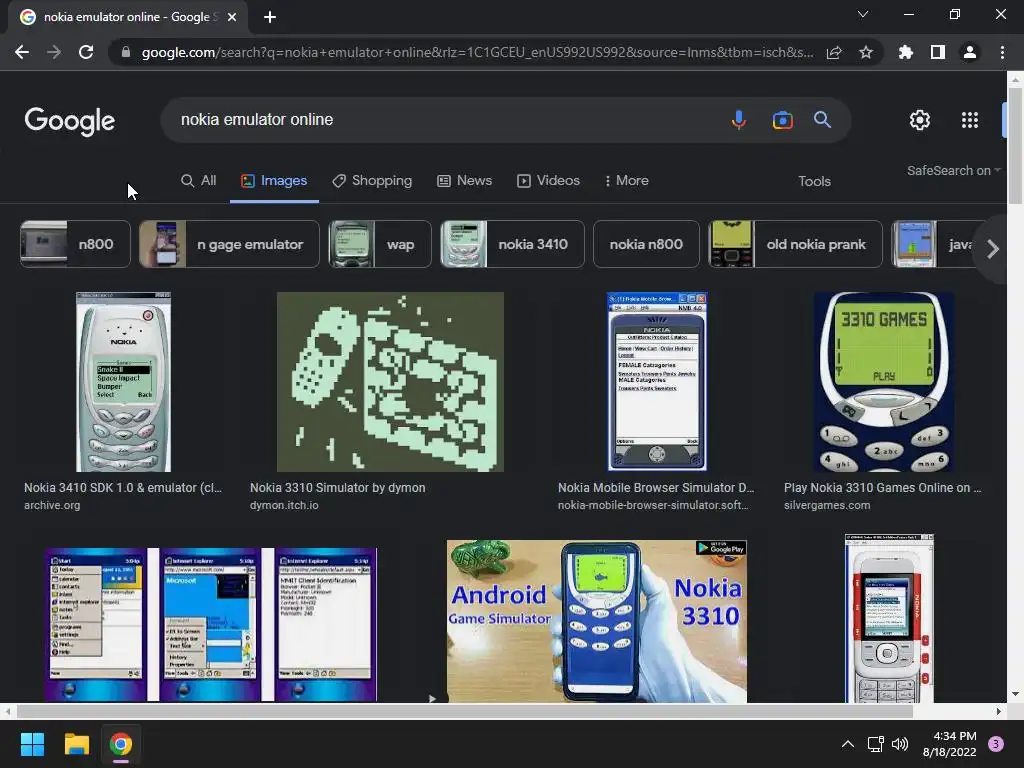
Task: Open archive.org source link
Action: [x=52, y=505]
